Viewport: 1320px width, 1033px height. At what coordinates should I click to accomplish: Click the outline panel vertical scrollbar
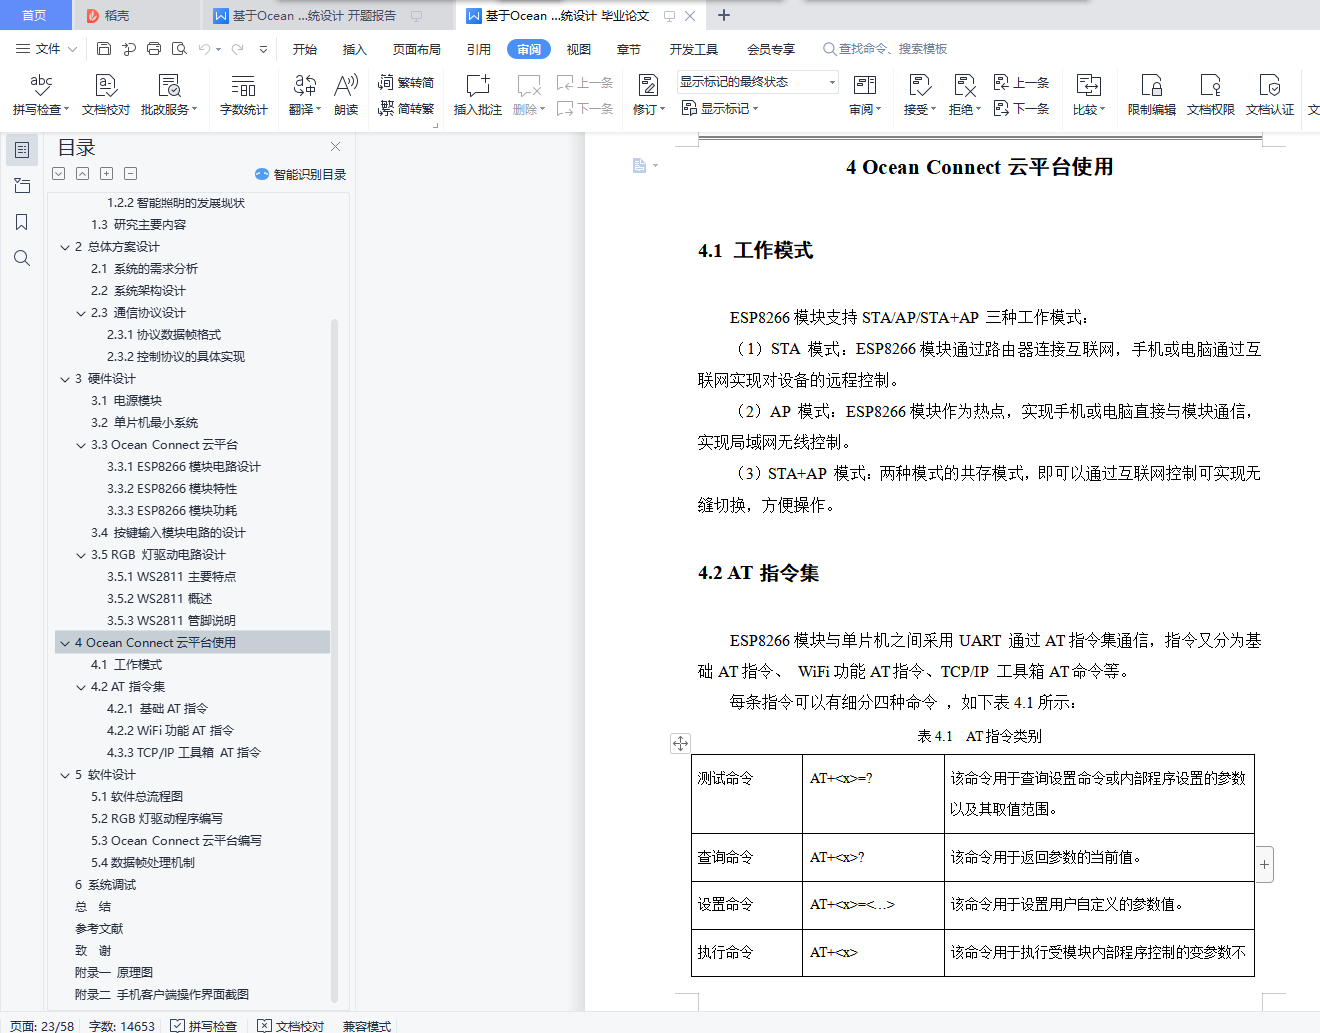pos(334,660)
